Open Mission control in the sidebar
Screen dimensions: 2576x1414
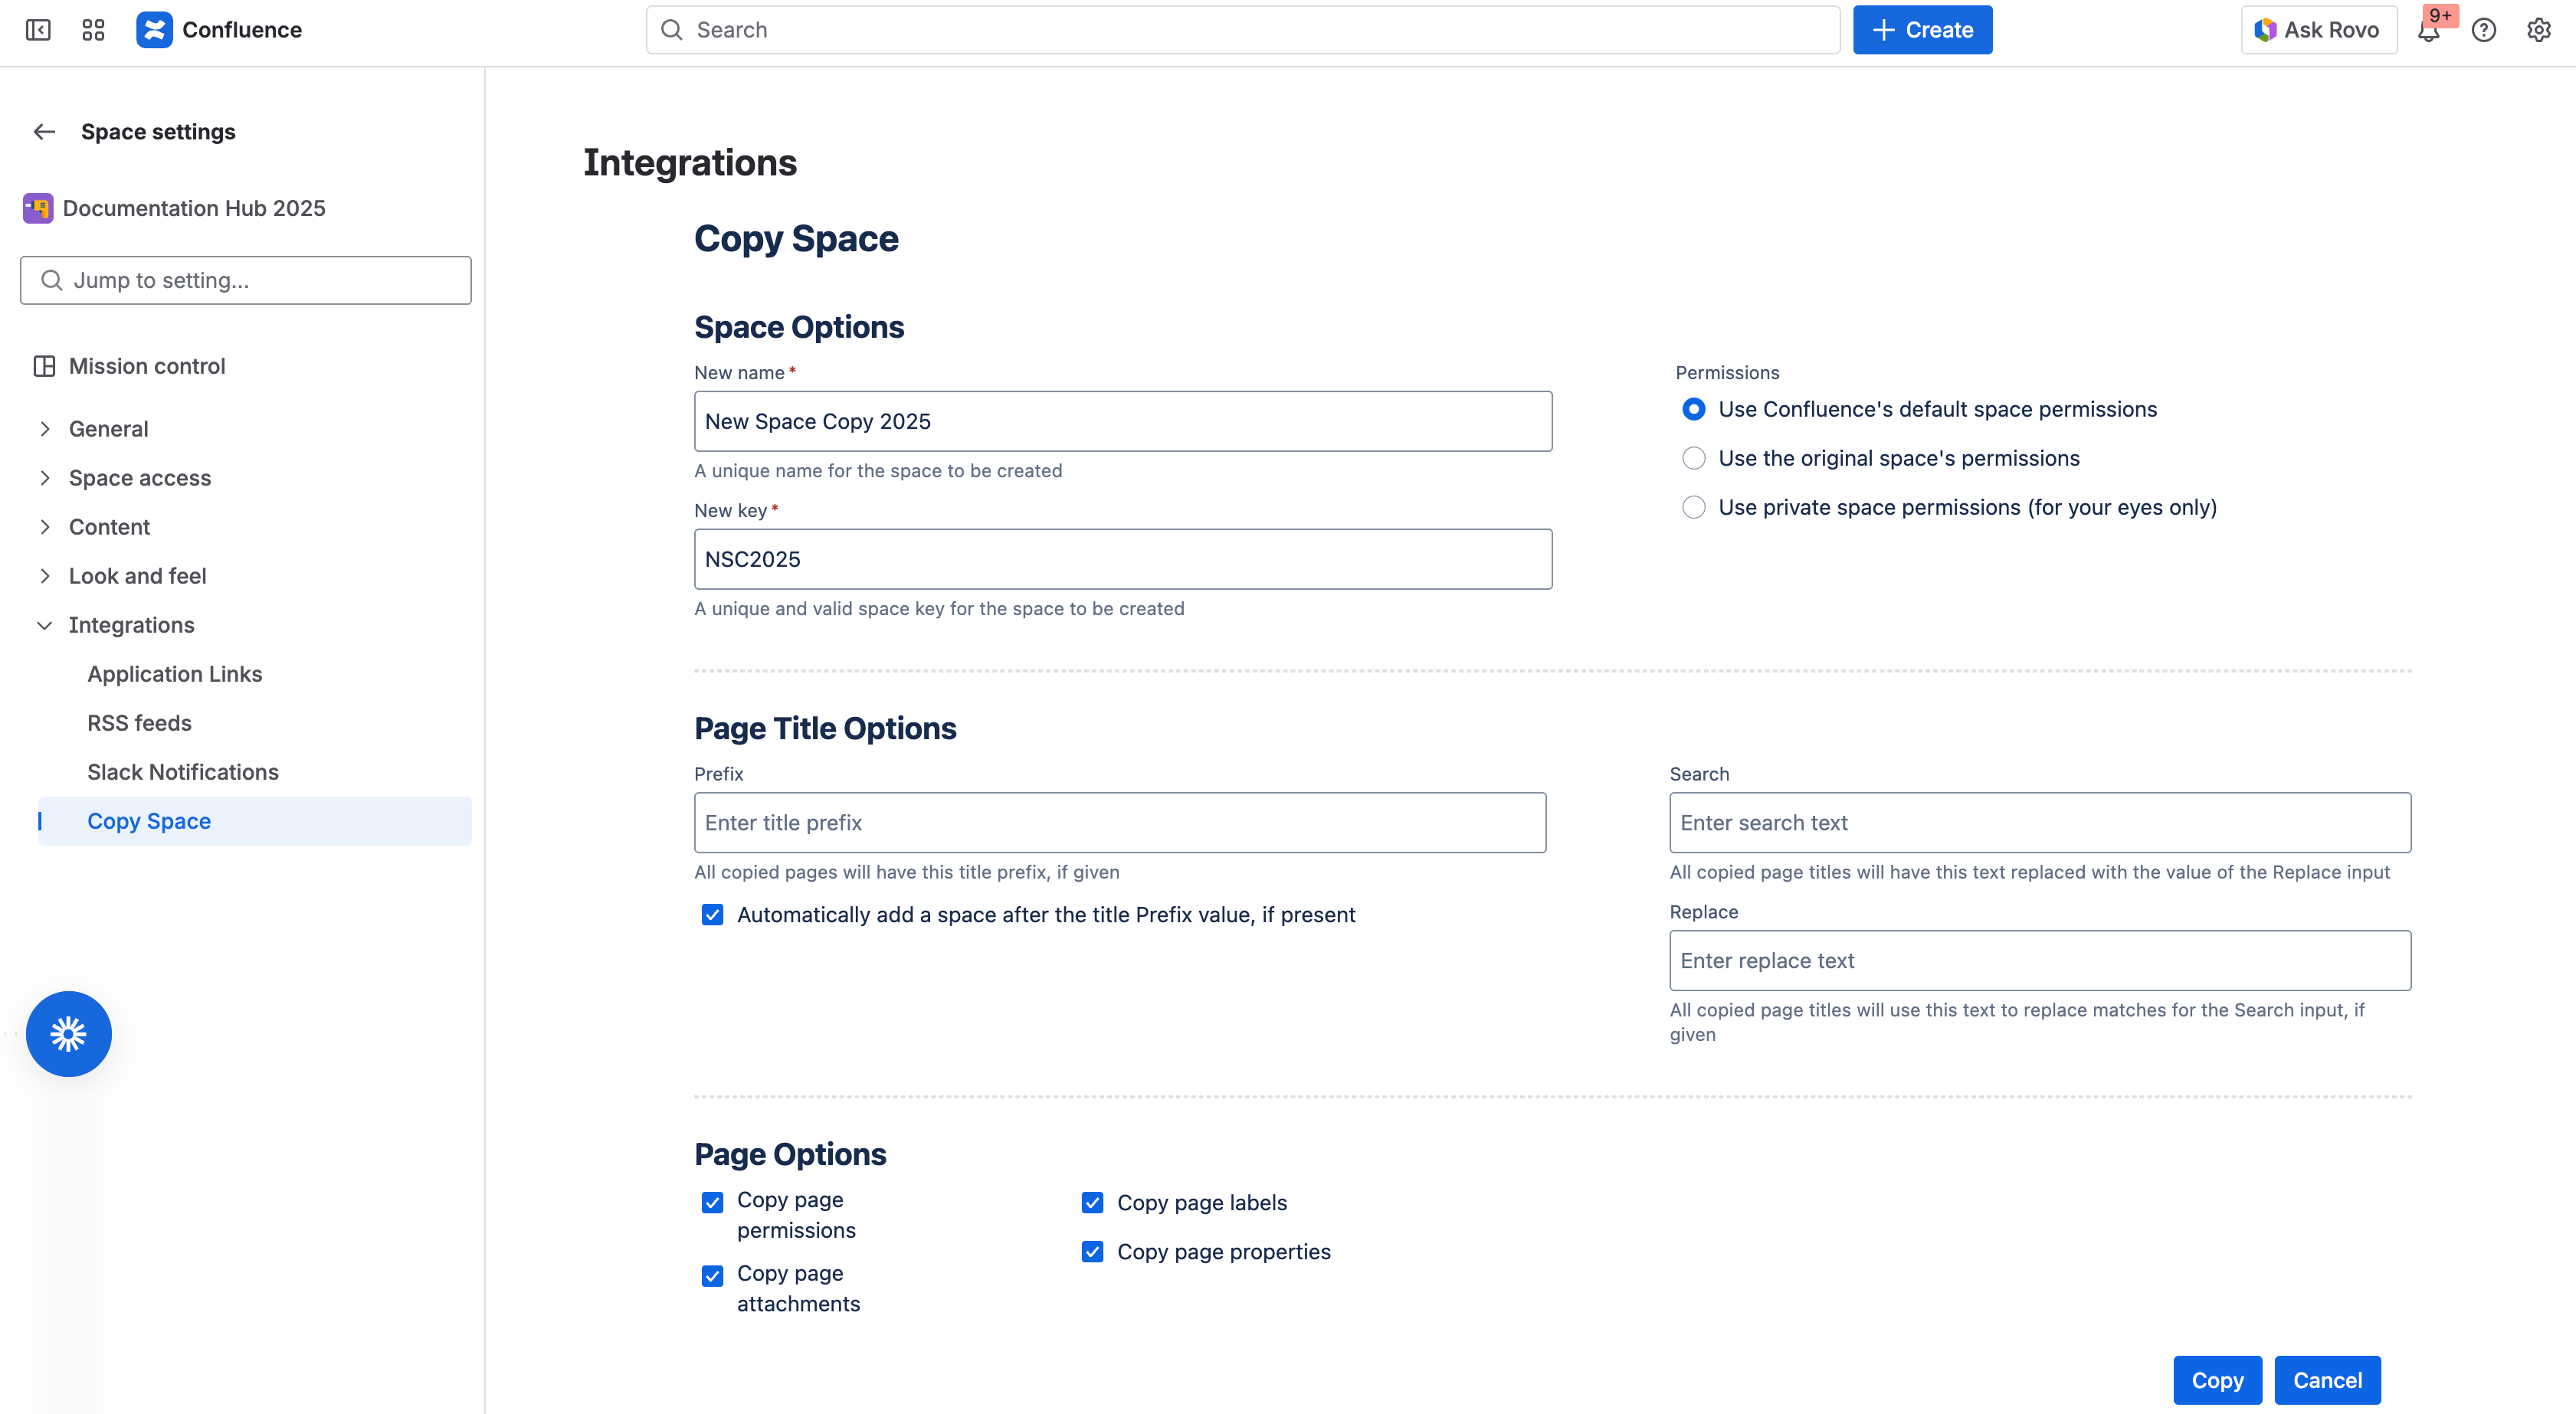[147, 366]
